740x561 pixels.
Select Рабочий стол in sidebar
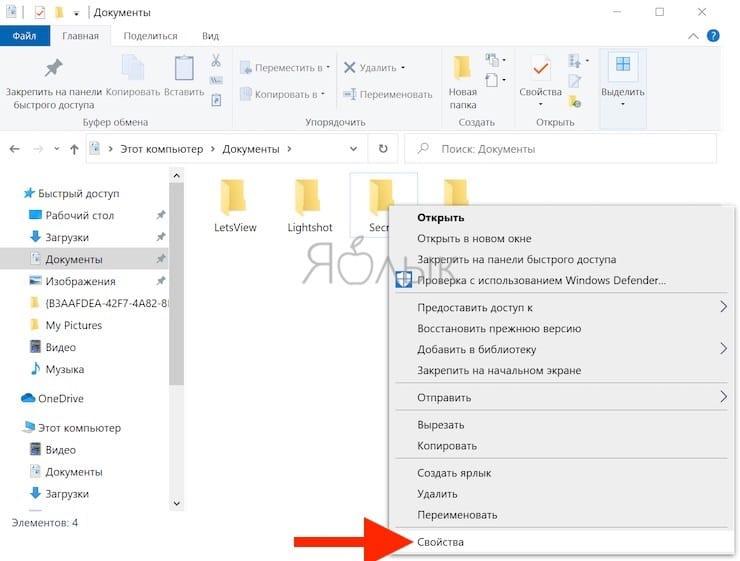pos(72,215)
